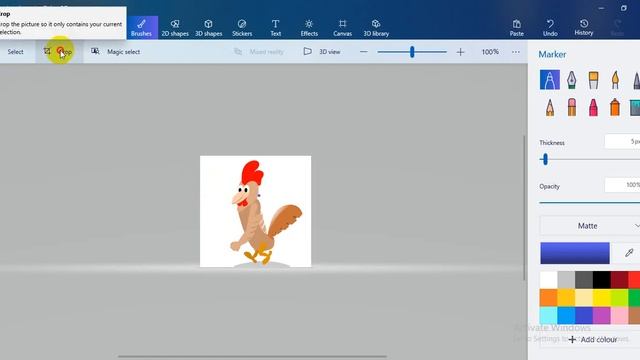640x360 pixels.
Task: Click the vertical canvas scrollbar
Action: click(524, 208)
